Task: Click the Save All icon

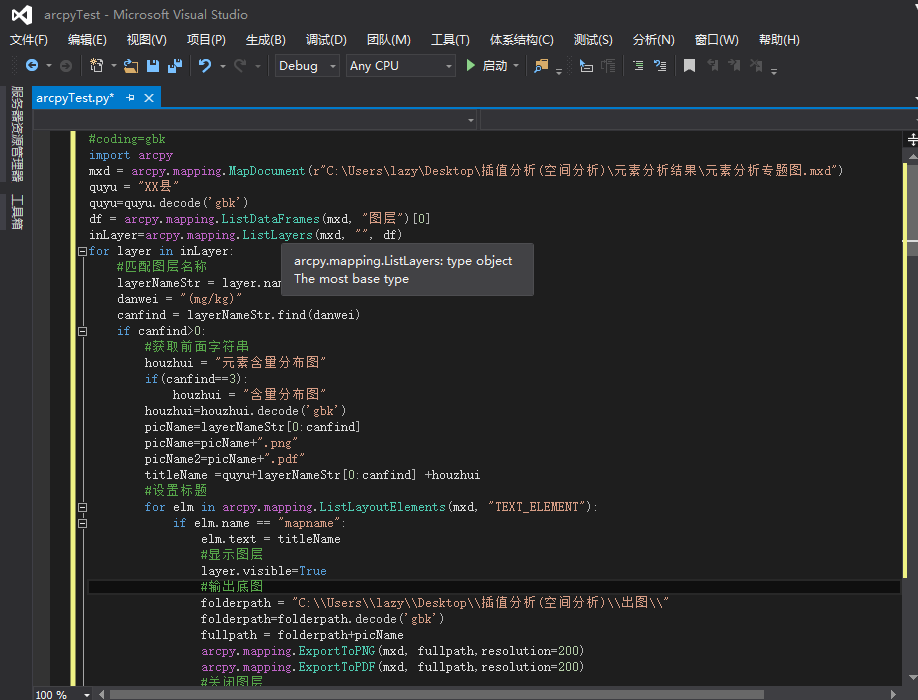Action: (174, 66)
